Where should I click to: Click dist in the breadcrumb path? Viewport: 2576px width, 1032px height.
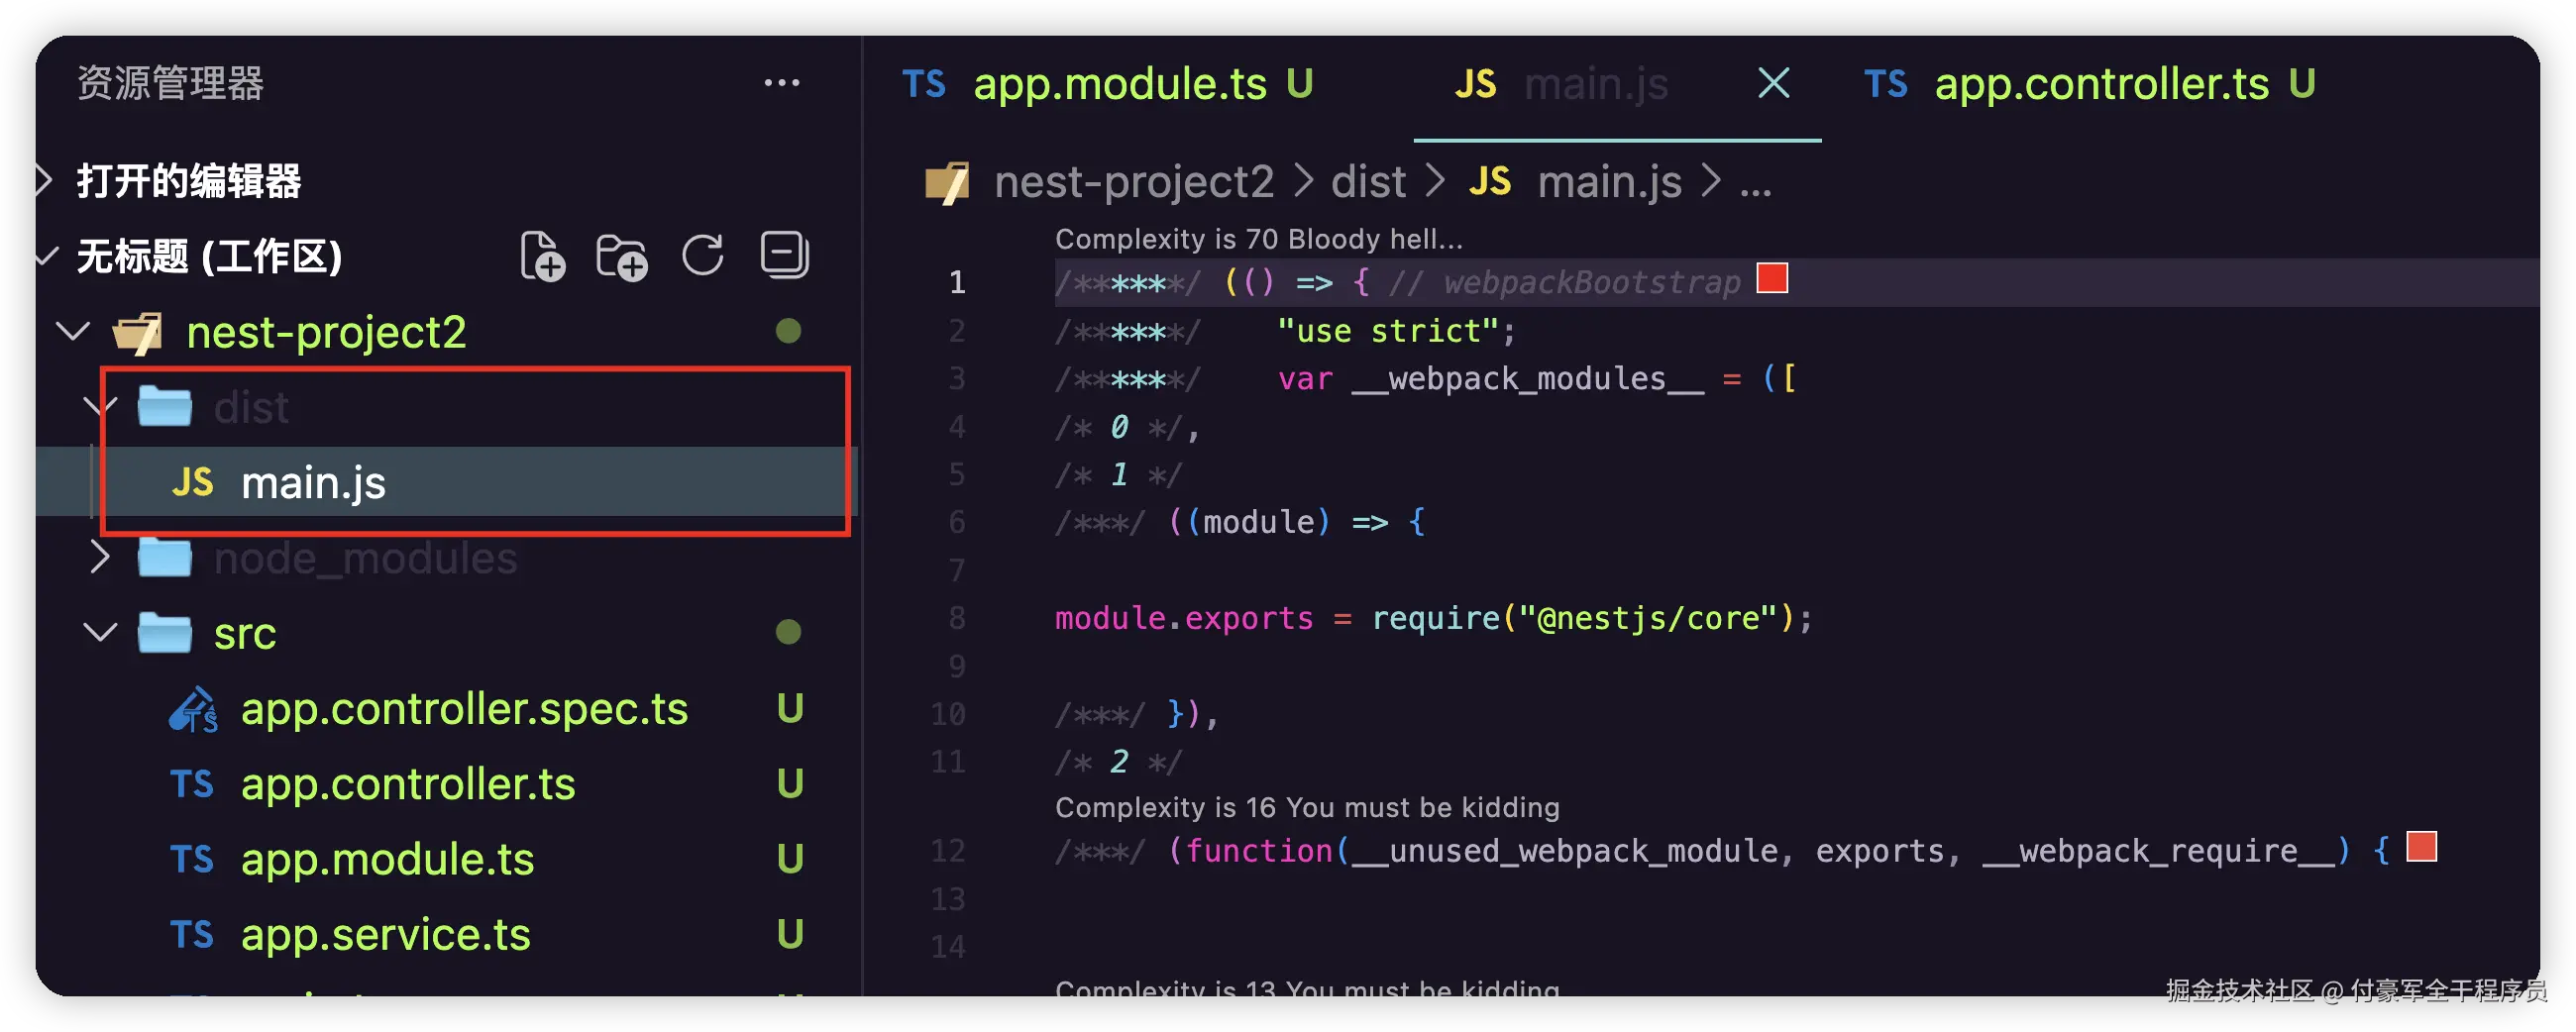tap(1368, 182)
